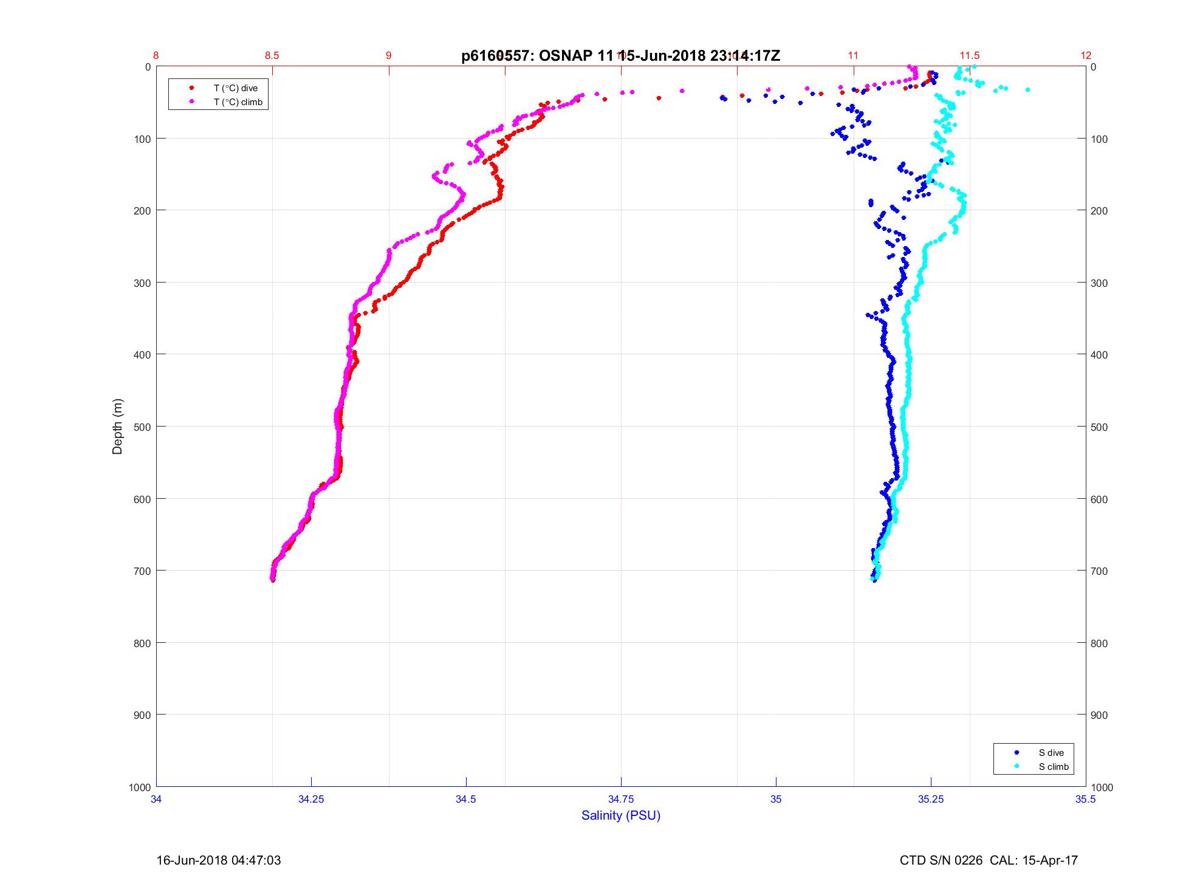1200x885 pixels.
Task: Click the red '11.5' temperature tick label
Action: [969, 56]
